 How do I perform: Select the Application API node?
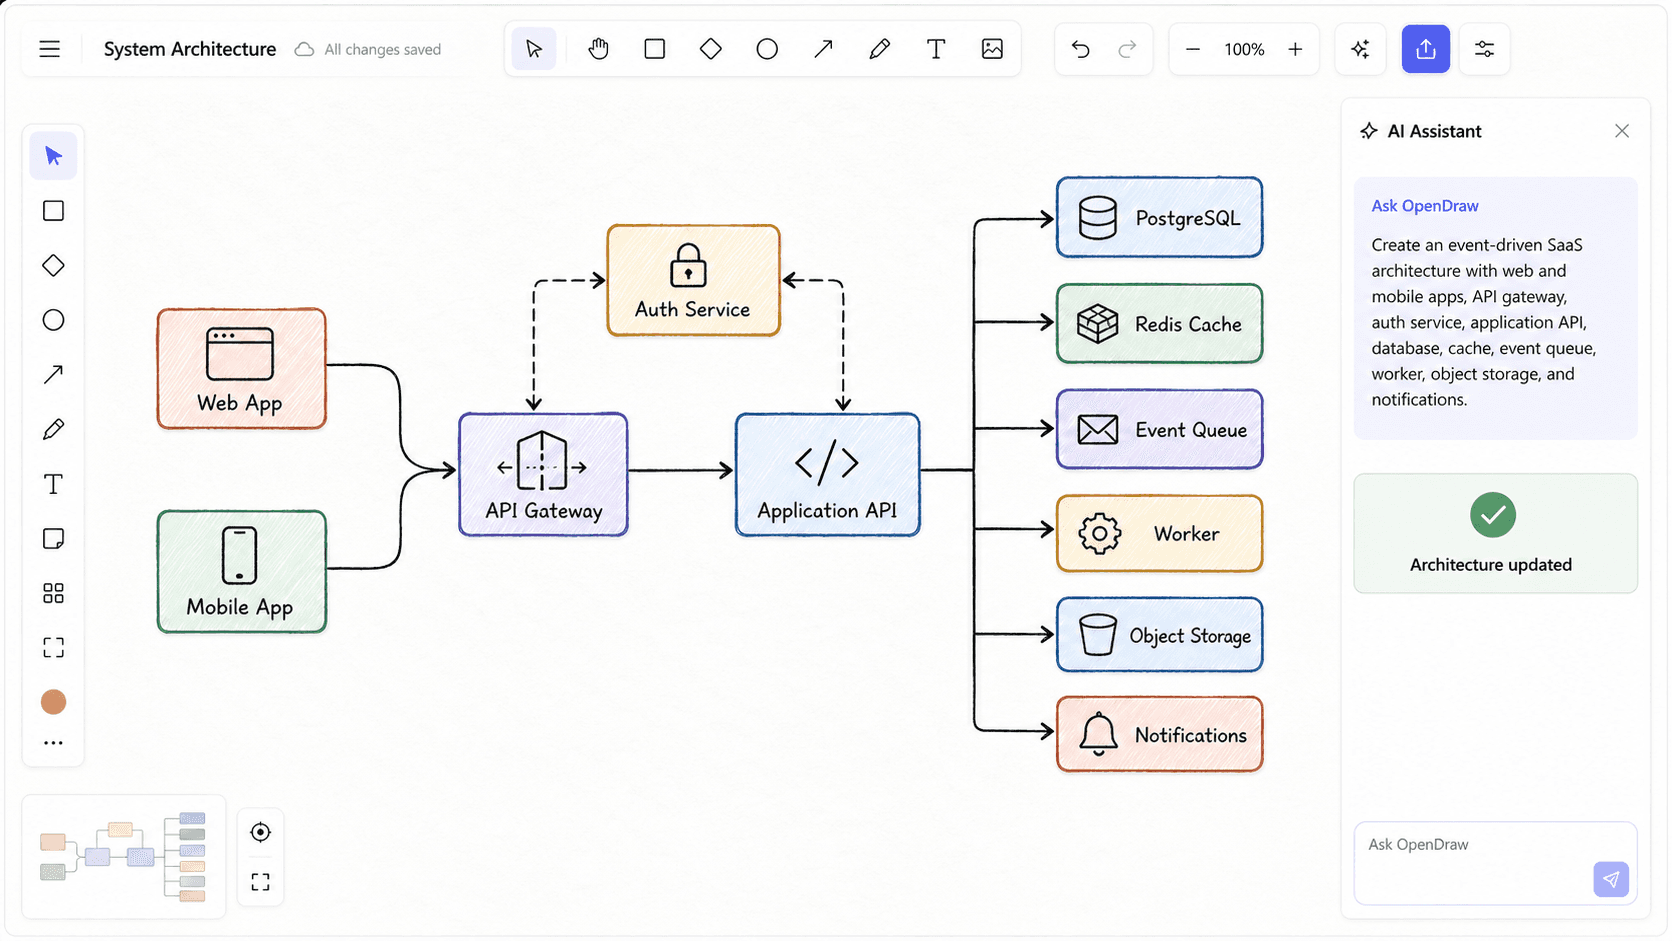point(827,474)
